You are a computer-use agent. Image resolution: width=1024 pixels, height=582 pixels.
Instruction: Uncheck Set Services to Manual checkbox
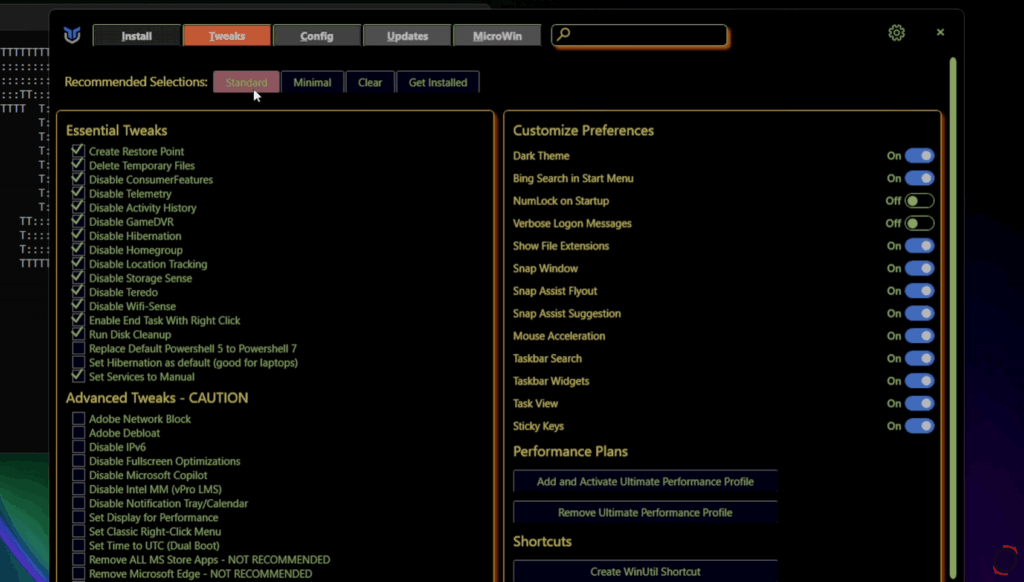(78, 376)
